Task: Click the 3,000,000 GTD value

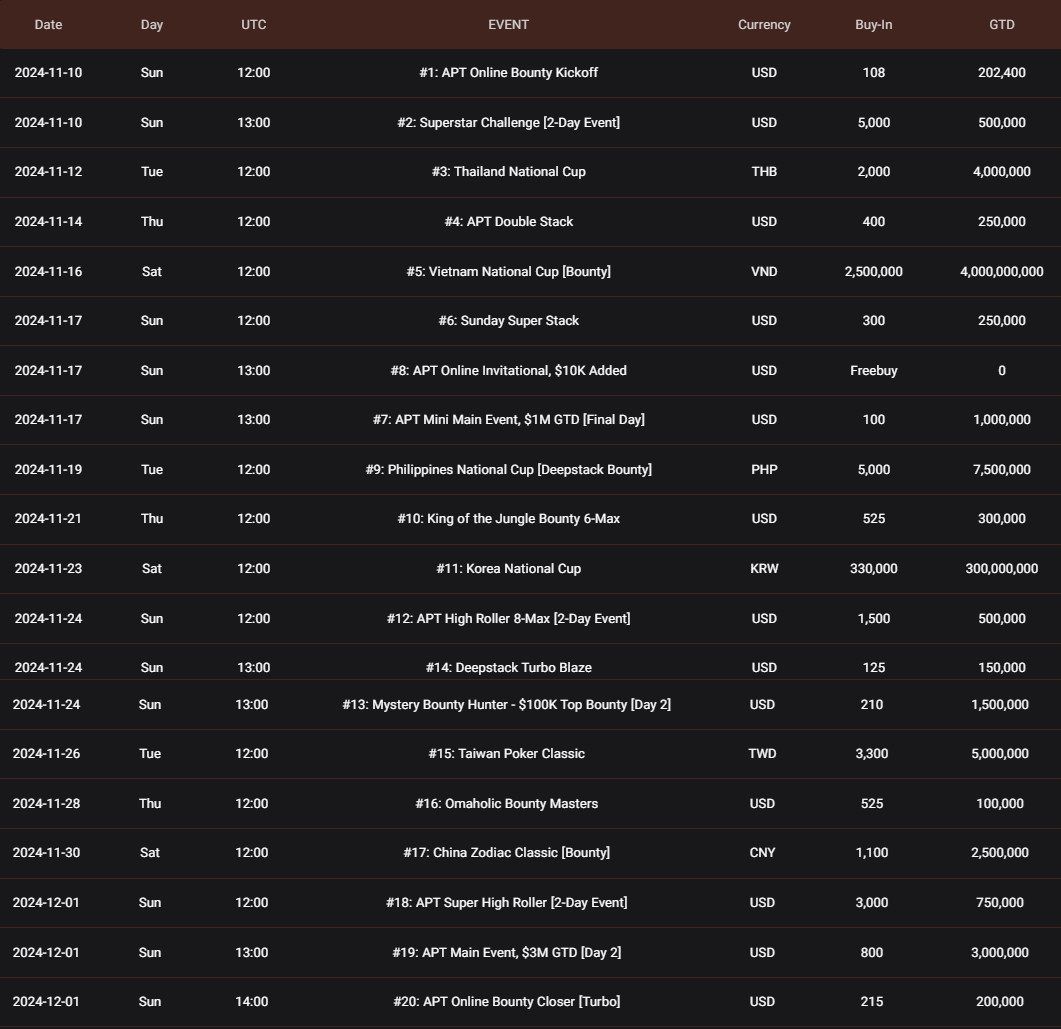Action: (x=999, y=953)
